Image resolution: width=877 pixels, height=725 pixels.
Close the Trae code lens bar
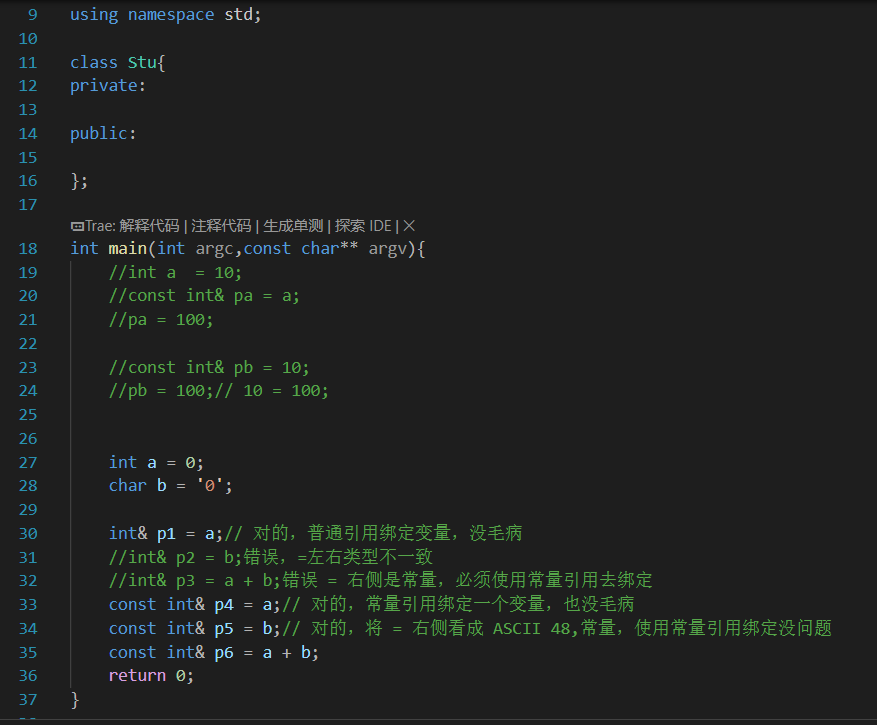click(x=409, y=226)
